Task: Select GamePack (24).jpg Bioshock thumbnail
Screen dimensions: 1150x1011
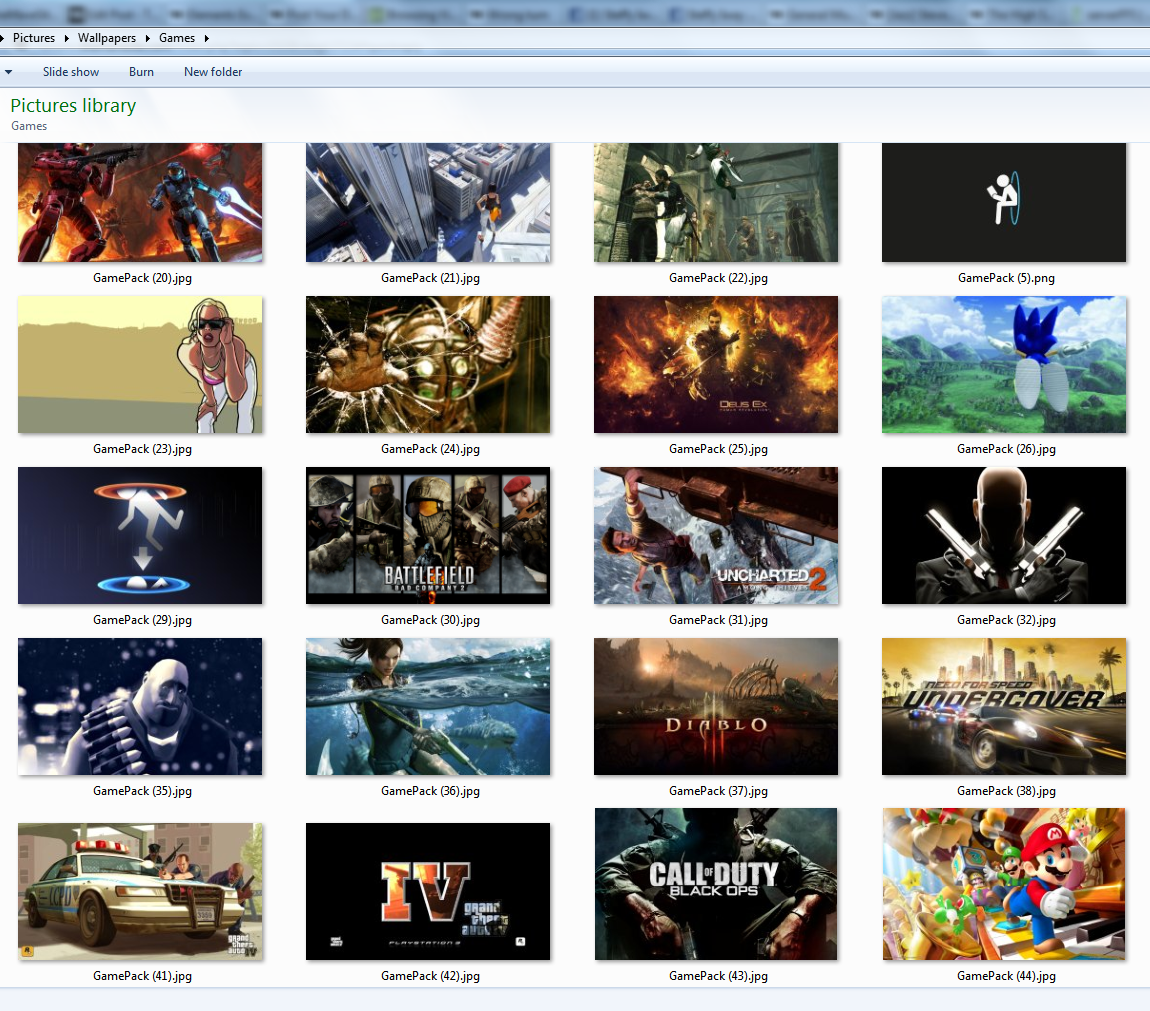Action: click(428, 365)
